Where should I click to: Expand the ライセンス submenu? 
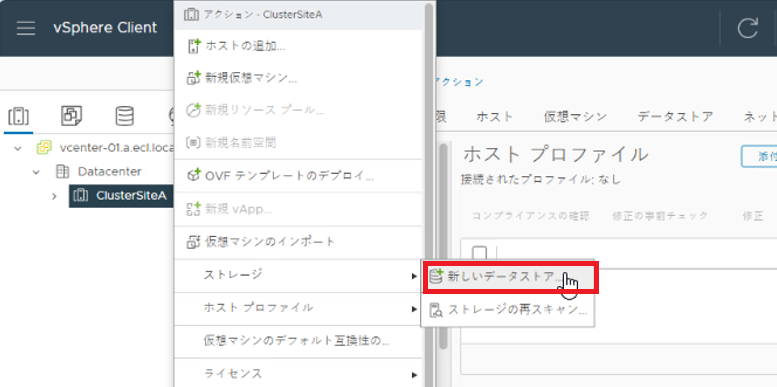point(298,374)
